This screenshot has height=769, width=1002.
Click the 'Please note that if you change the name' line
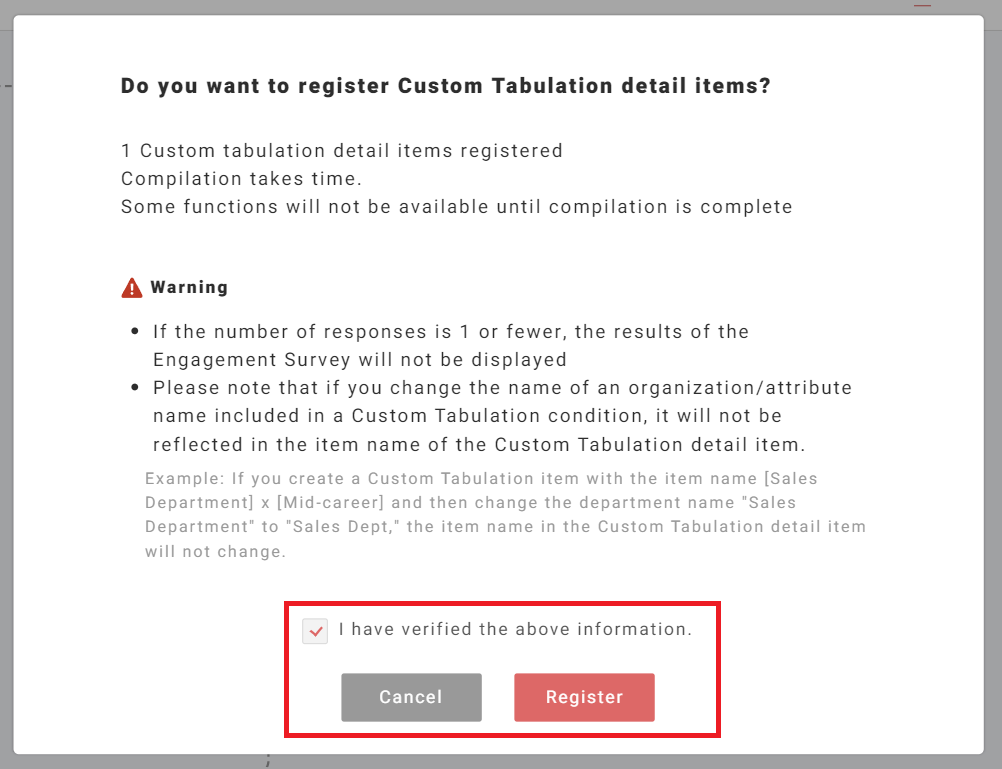[x=502, y=387]
